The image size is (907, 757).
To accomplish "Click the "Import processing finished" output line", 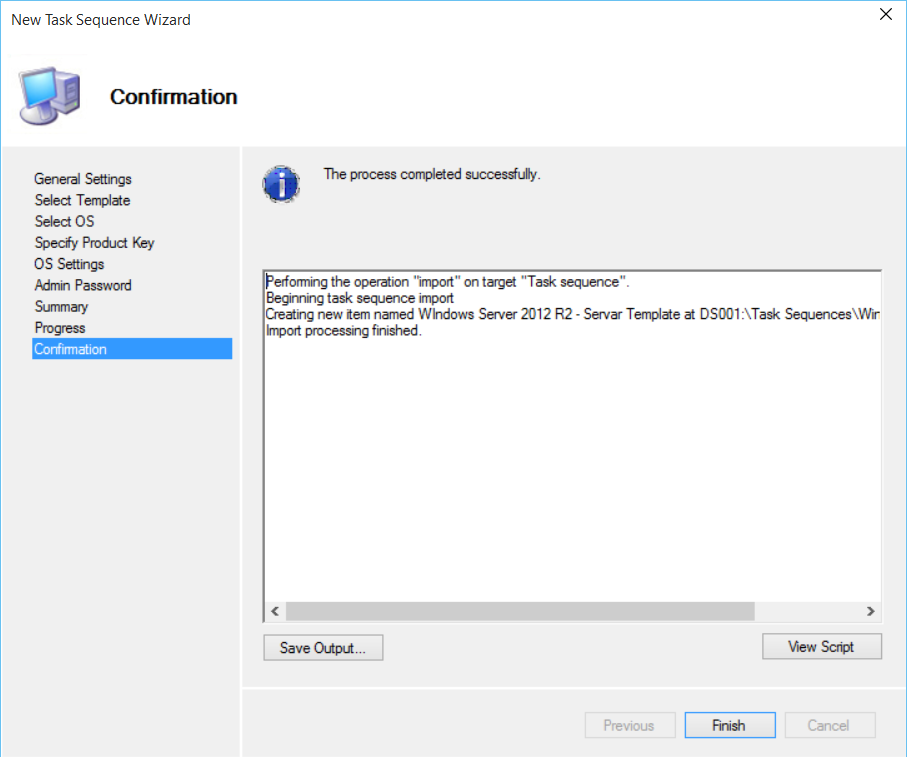I will point(344,331).
